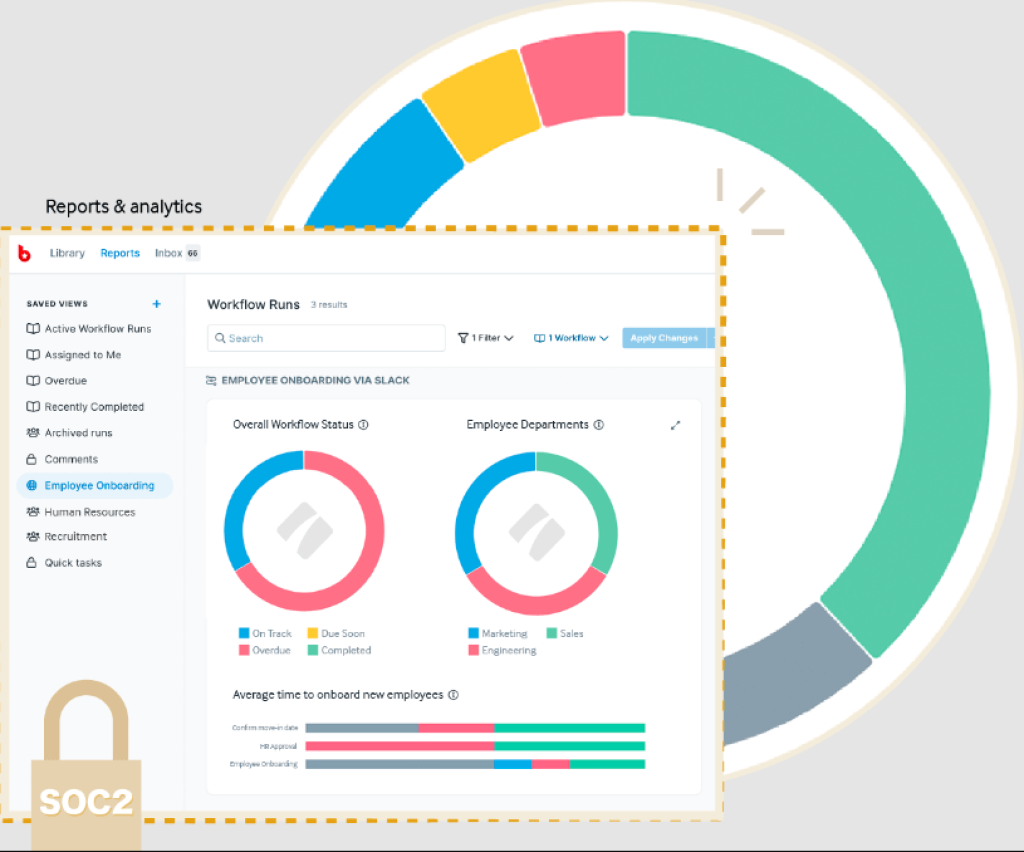
Task: Click the Archived runs people icon
Action: (x=32, y=433)
